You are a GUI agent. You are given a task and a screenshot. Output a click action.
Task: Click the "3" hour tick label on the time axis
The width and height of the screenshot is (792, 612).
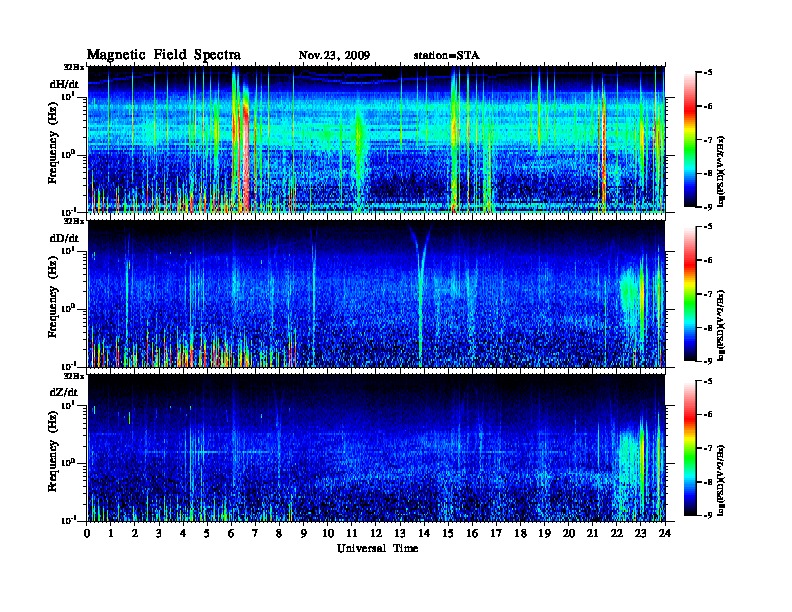[x=159, y=534]
